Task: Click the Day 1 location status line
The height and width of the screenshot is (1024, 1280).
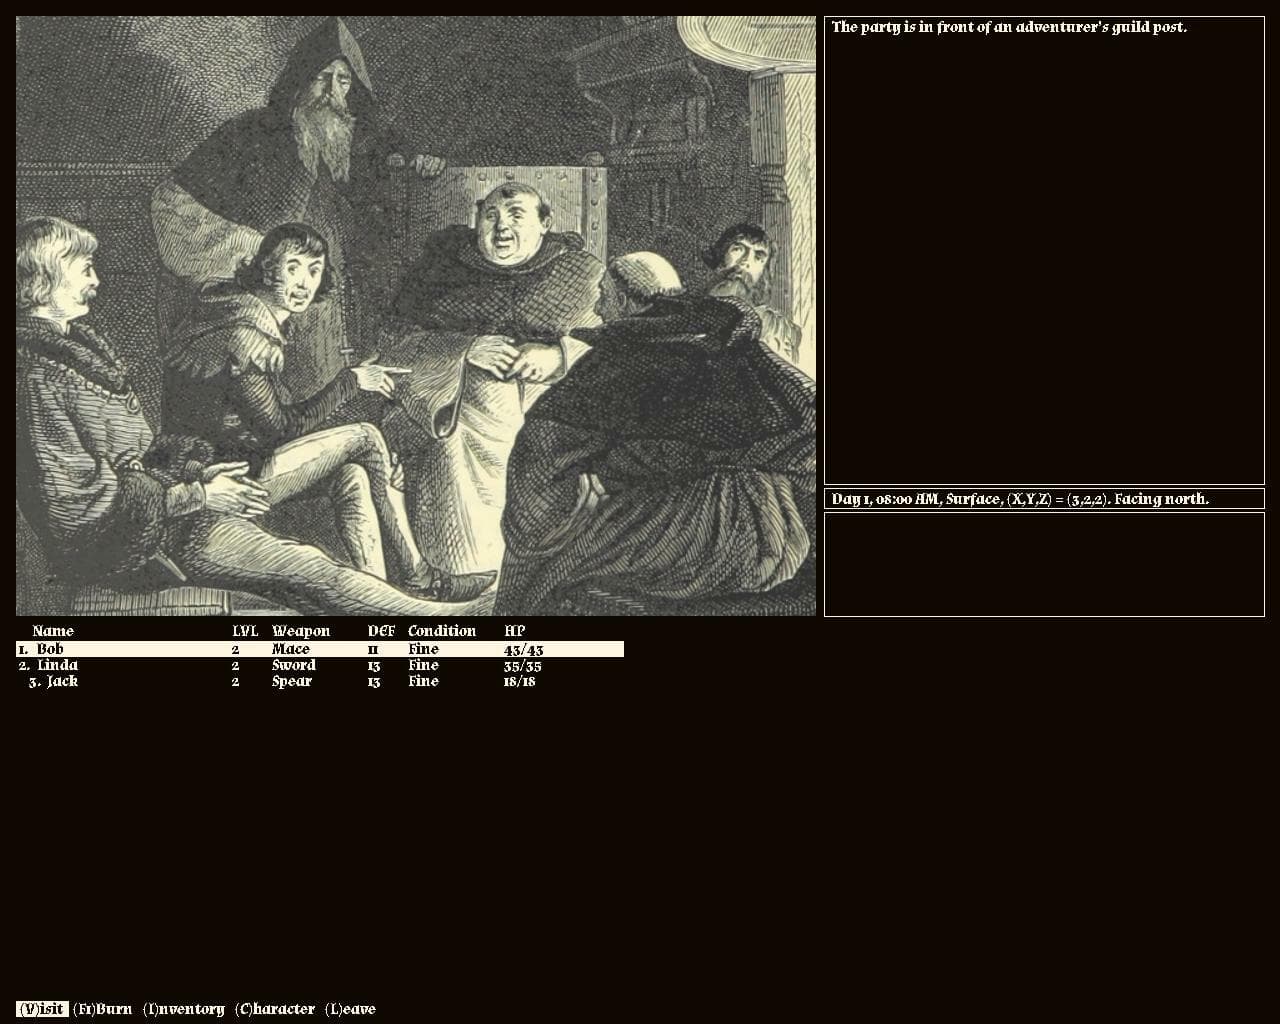Action: tap(1020, 499)
